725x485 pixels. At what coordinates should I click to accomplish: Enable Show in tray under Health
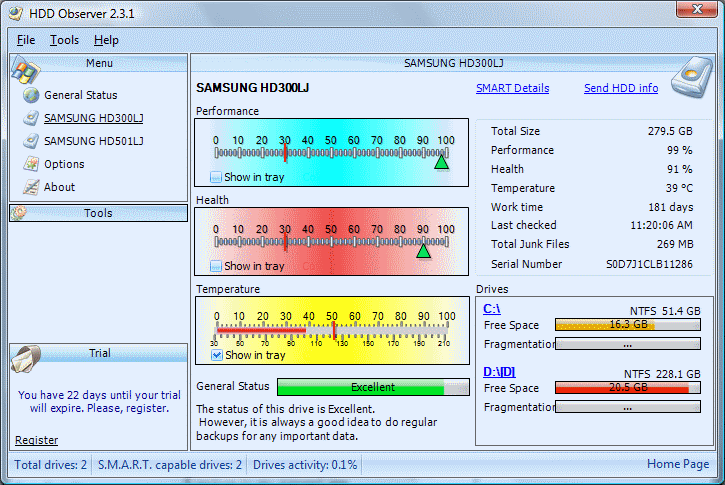pos(216,266)
